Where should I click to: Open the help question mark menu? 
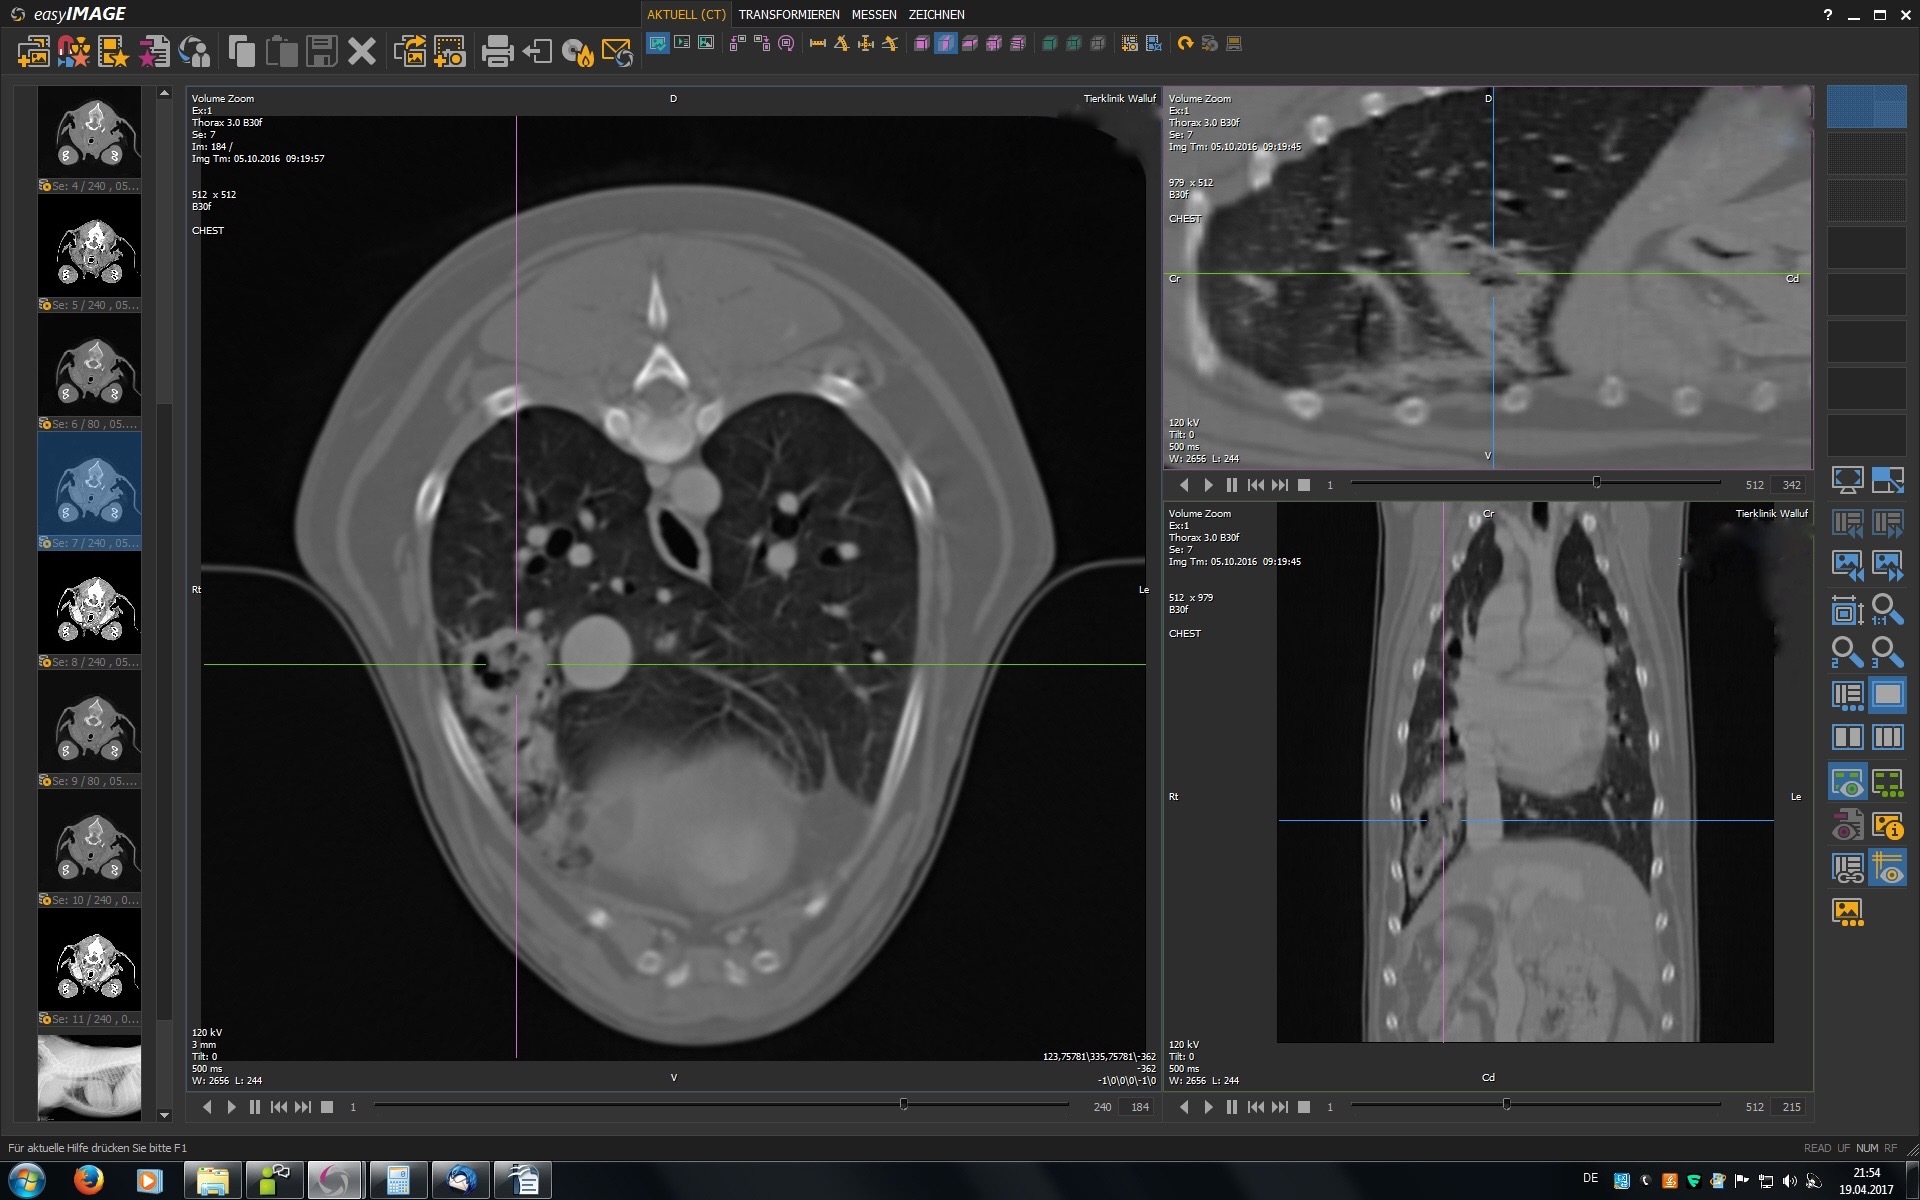(1827, 14)
